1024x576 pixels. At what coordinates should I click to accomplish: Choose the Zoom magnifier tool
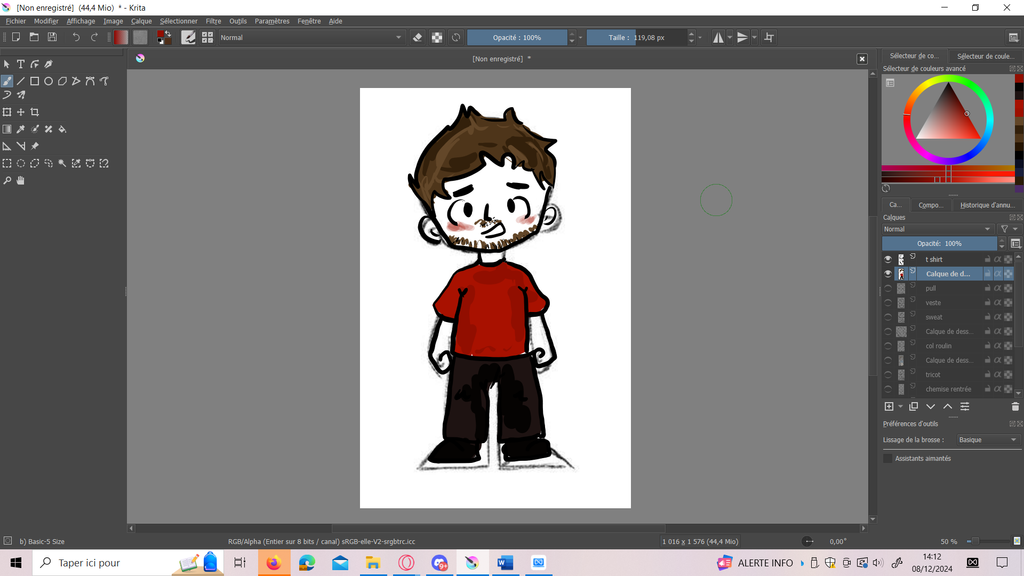pos(7,181)
